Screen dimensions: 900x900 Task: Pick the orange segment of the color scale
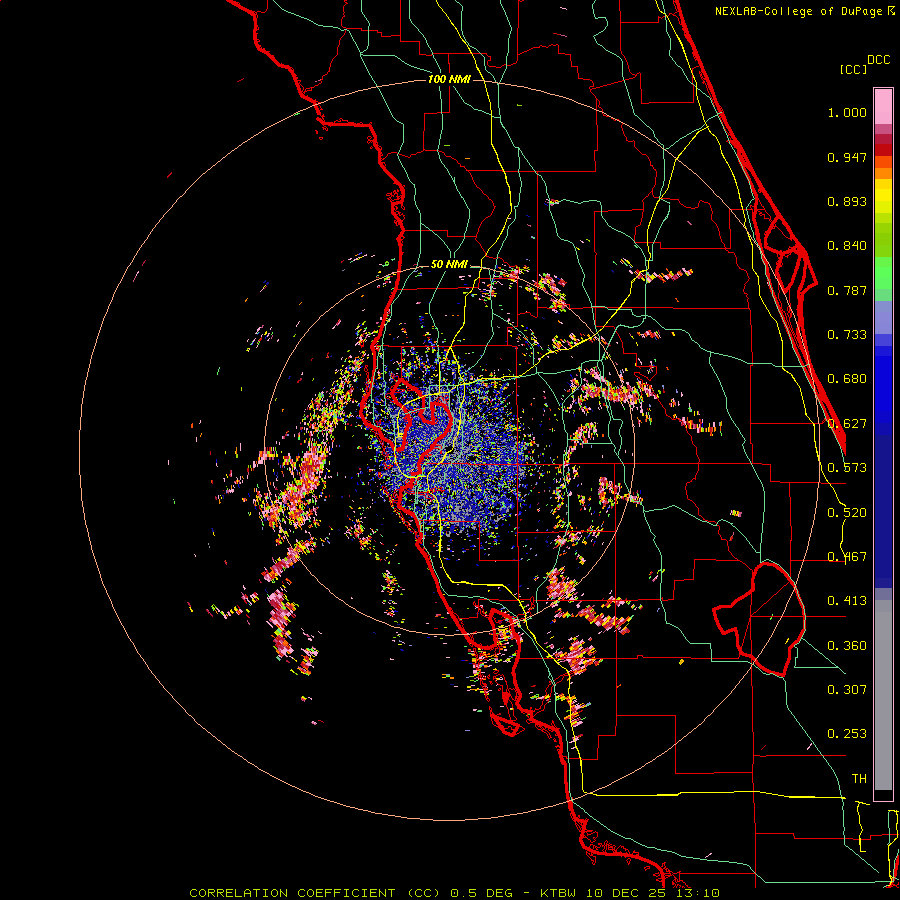click(x=883, y=173)
